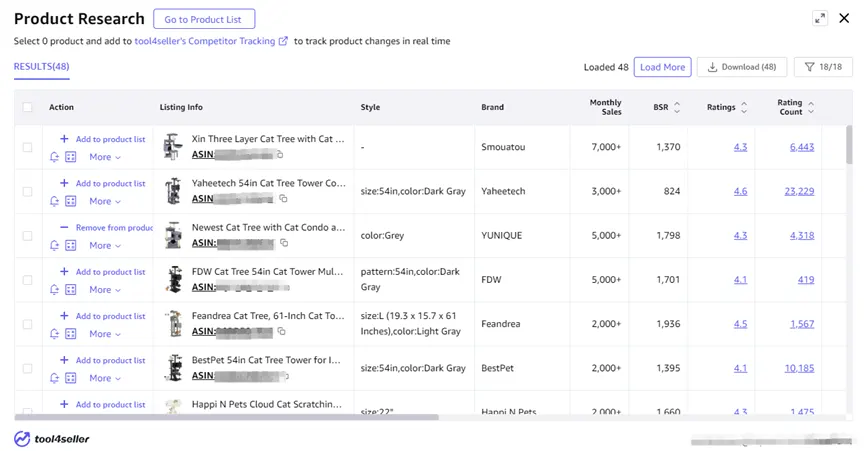
Task: Open tool4seller's Competitor Tracking link
Action: [205, 41]
